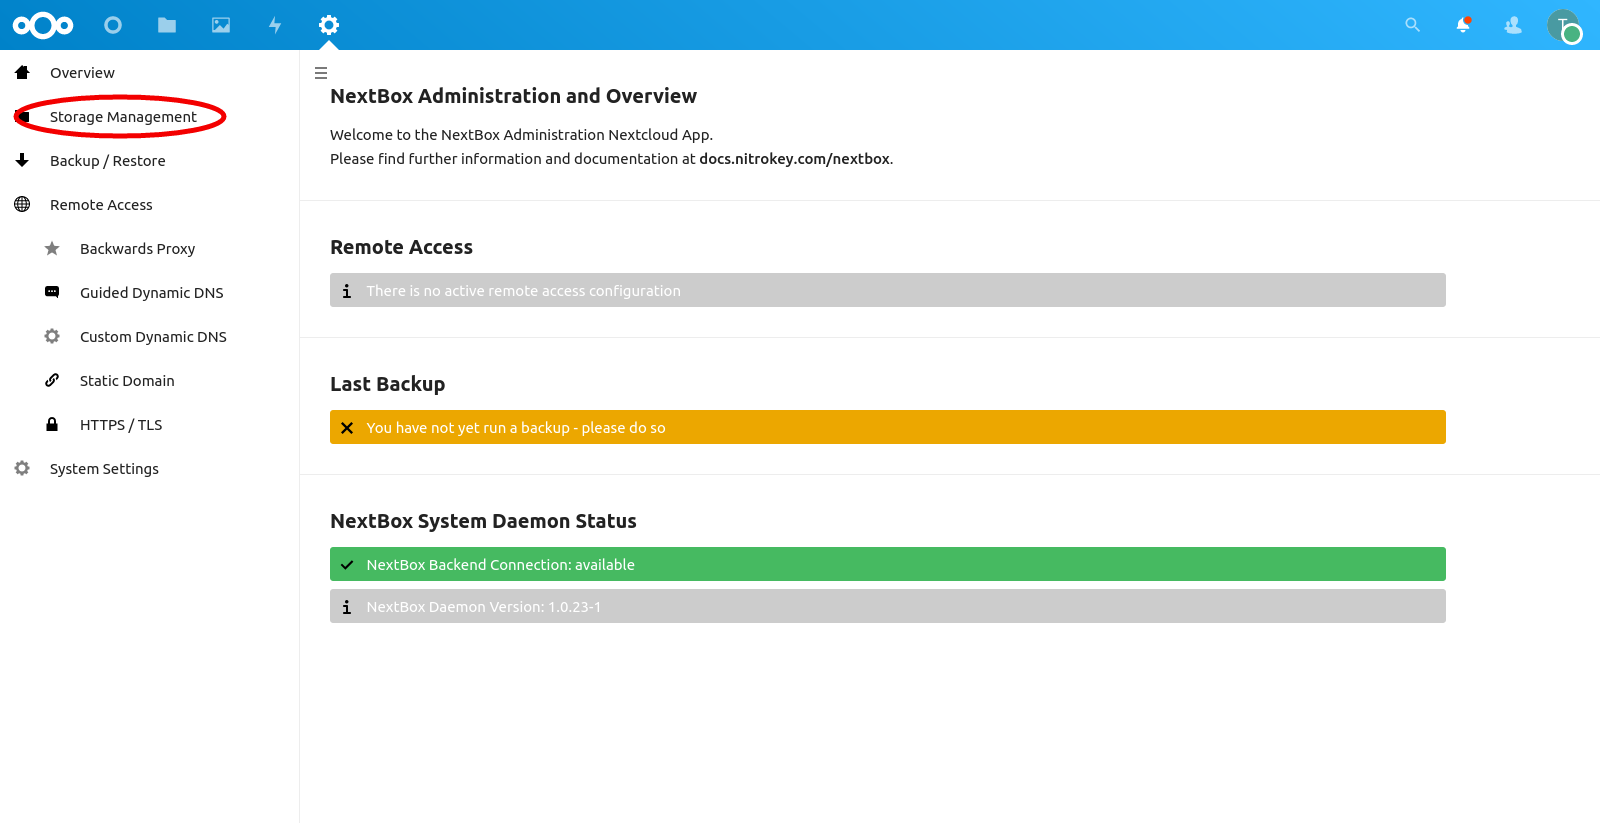Open the notifications bell icon
1600x823 pixels.
click(x=1463, y=25)
